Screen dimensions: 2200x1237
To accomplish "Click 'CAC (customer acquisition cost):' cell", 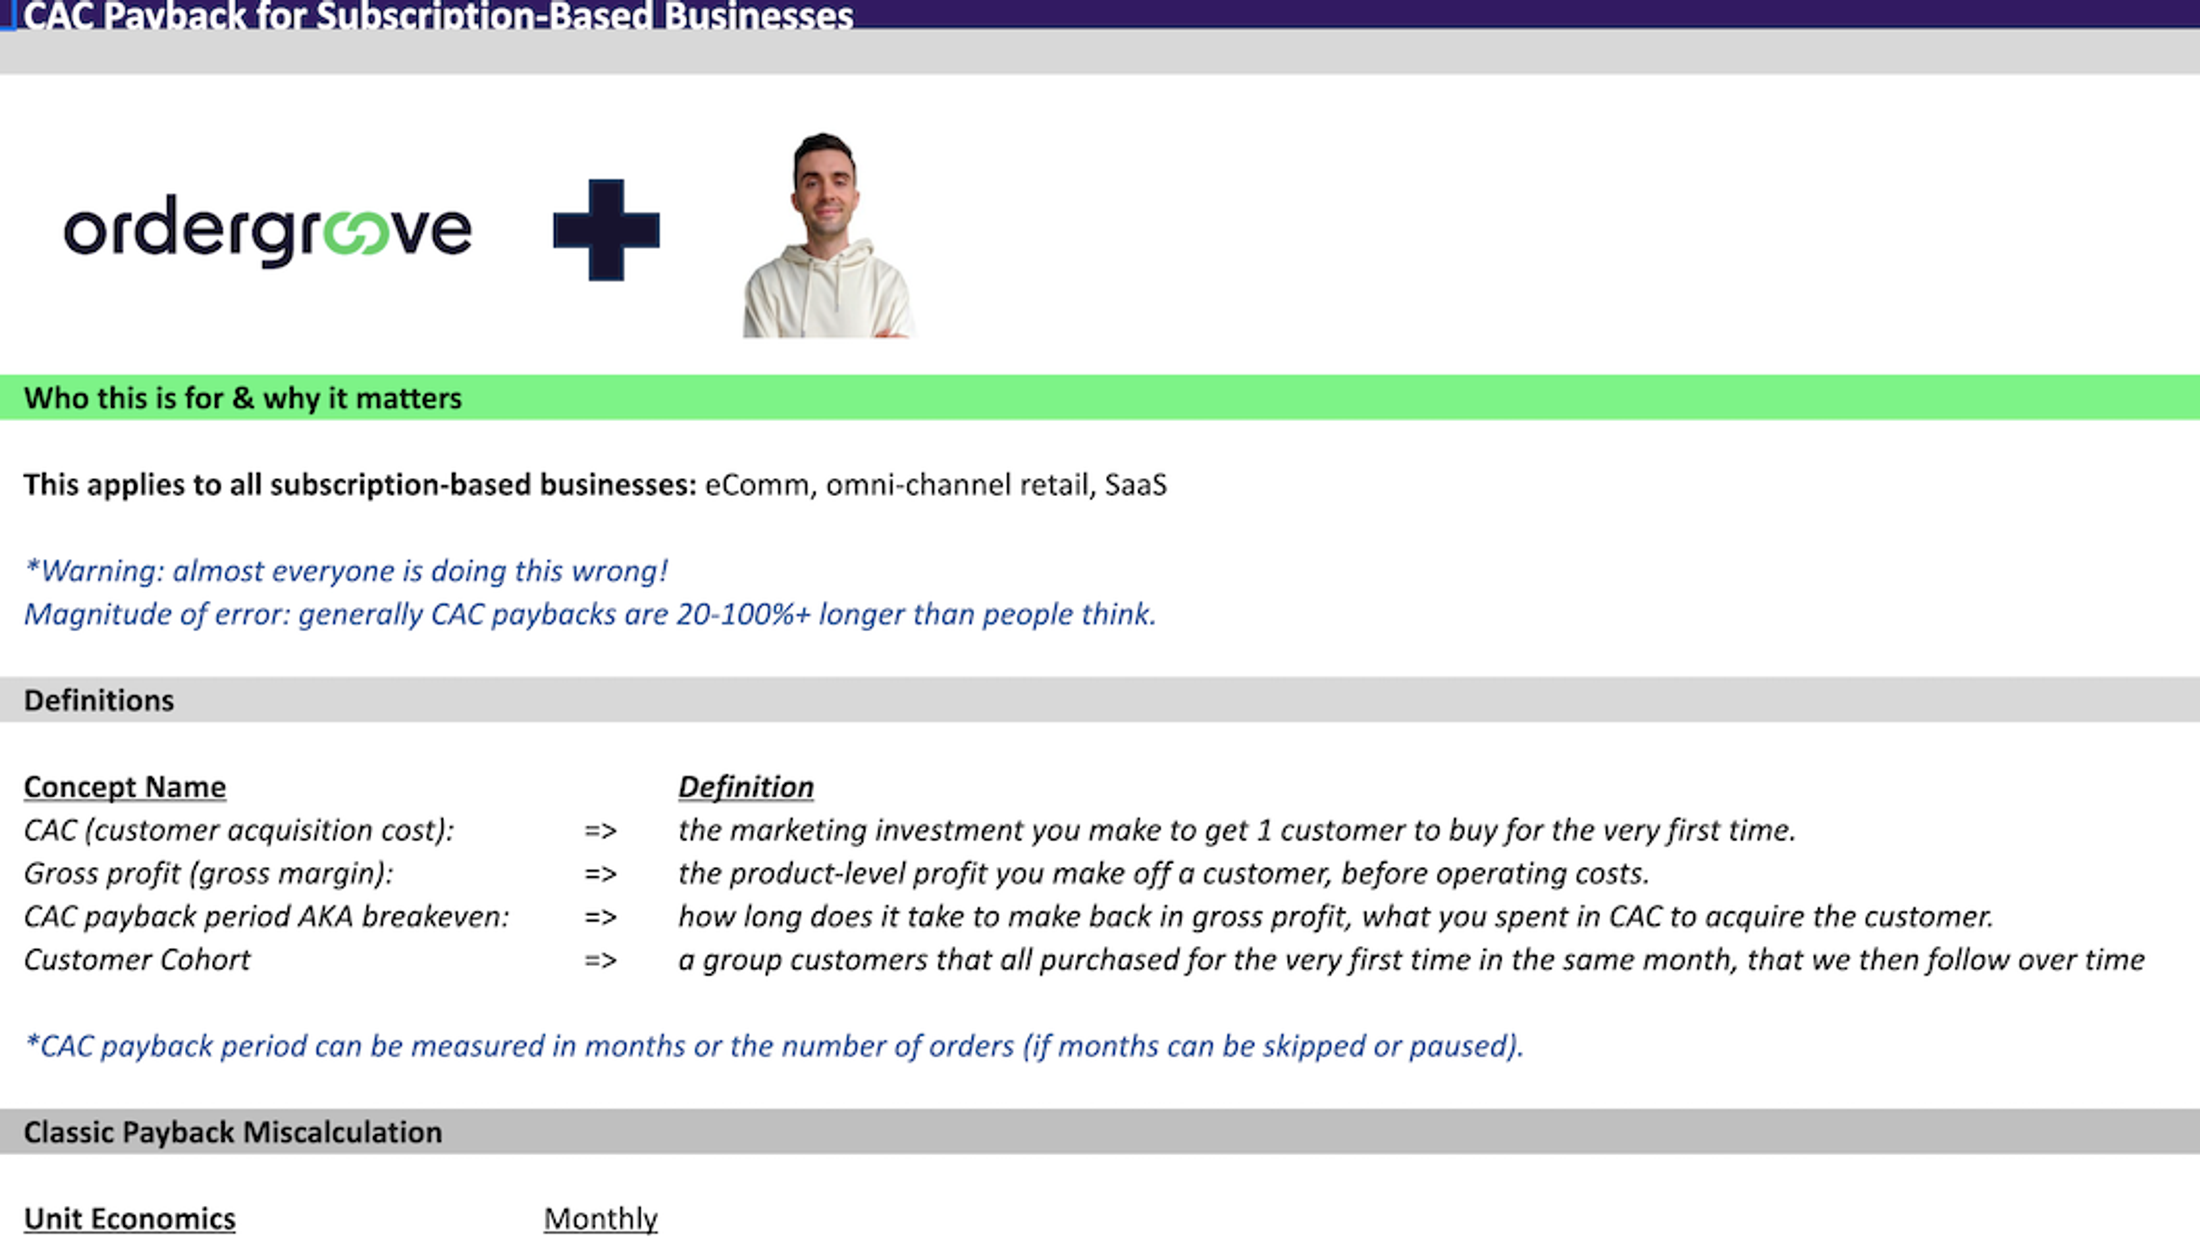I will pos(239,830).
